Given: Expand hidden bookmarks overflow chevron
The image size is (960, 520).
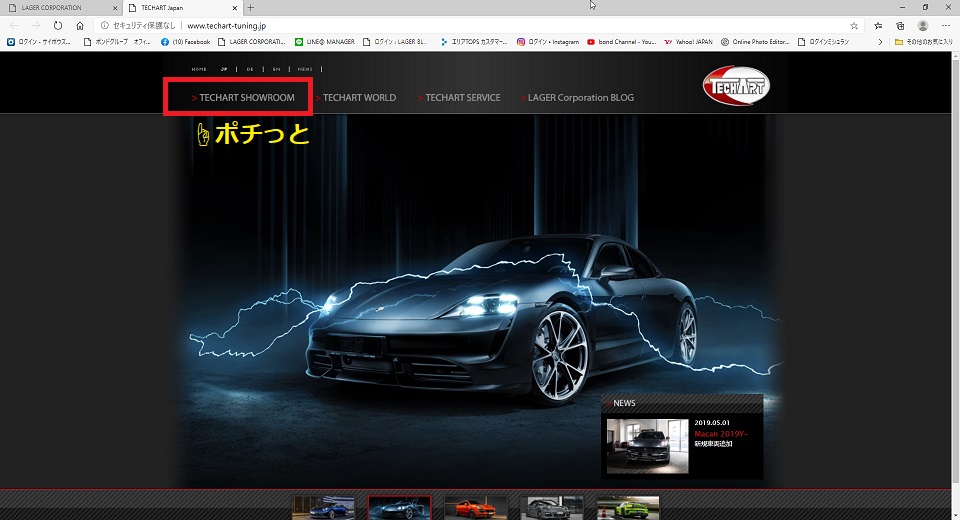Looking at the screenshot, I should pos(880,42).
